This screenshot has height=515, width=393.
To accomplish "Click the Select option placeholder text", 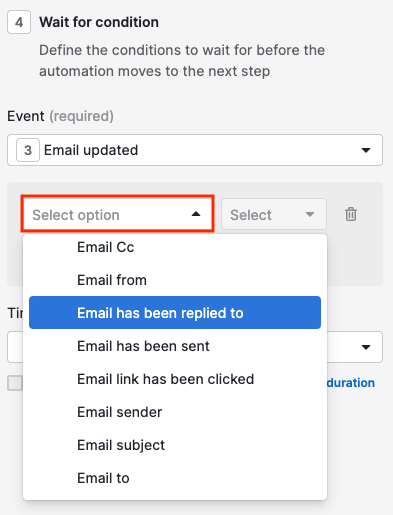I will point(76,215).
